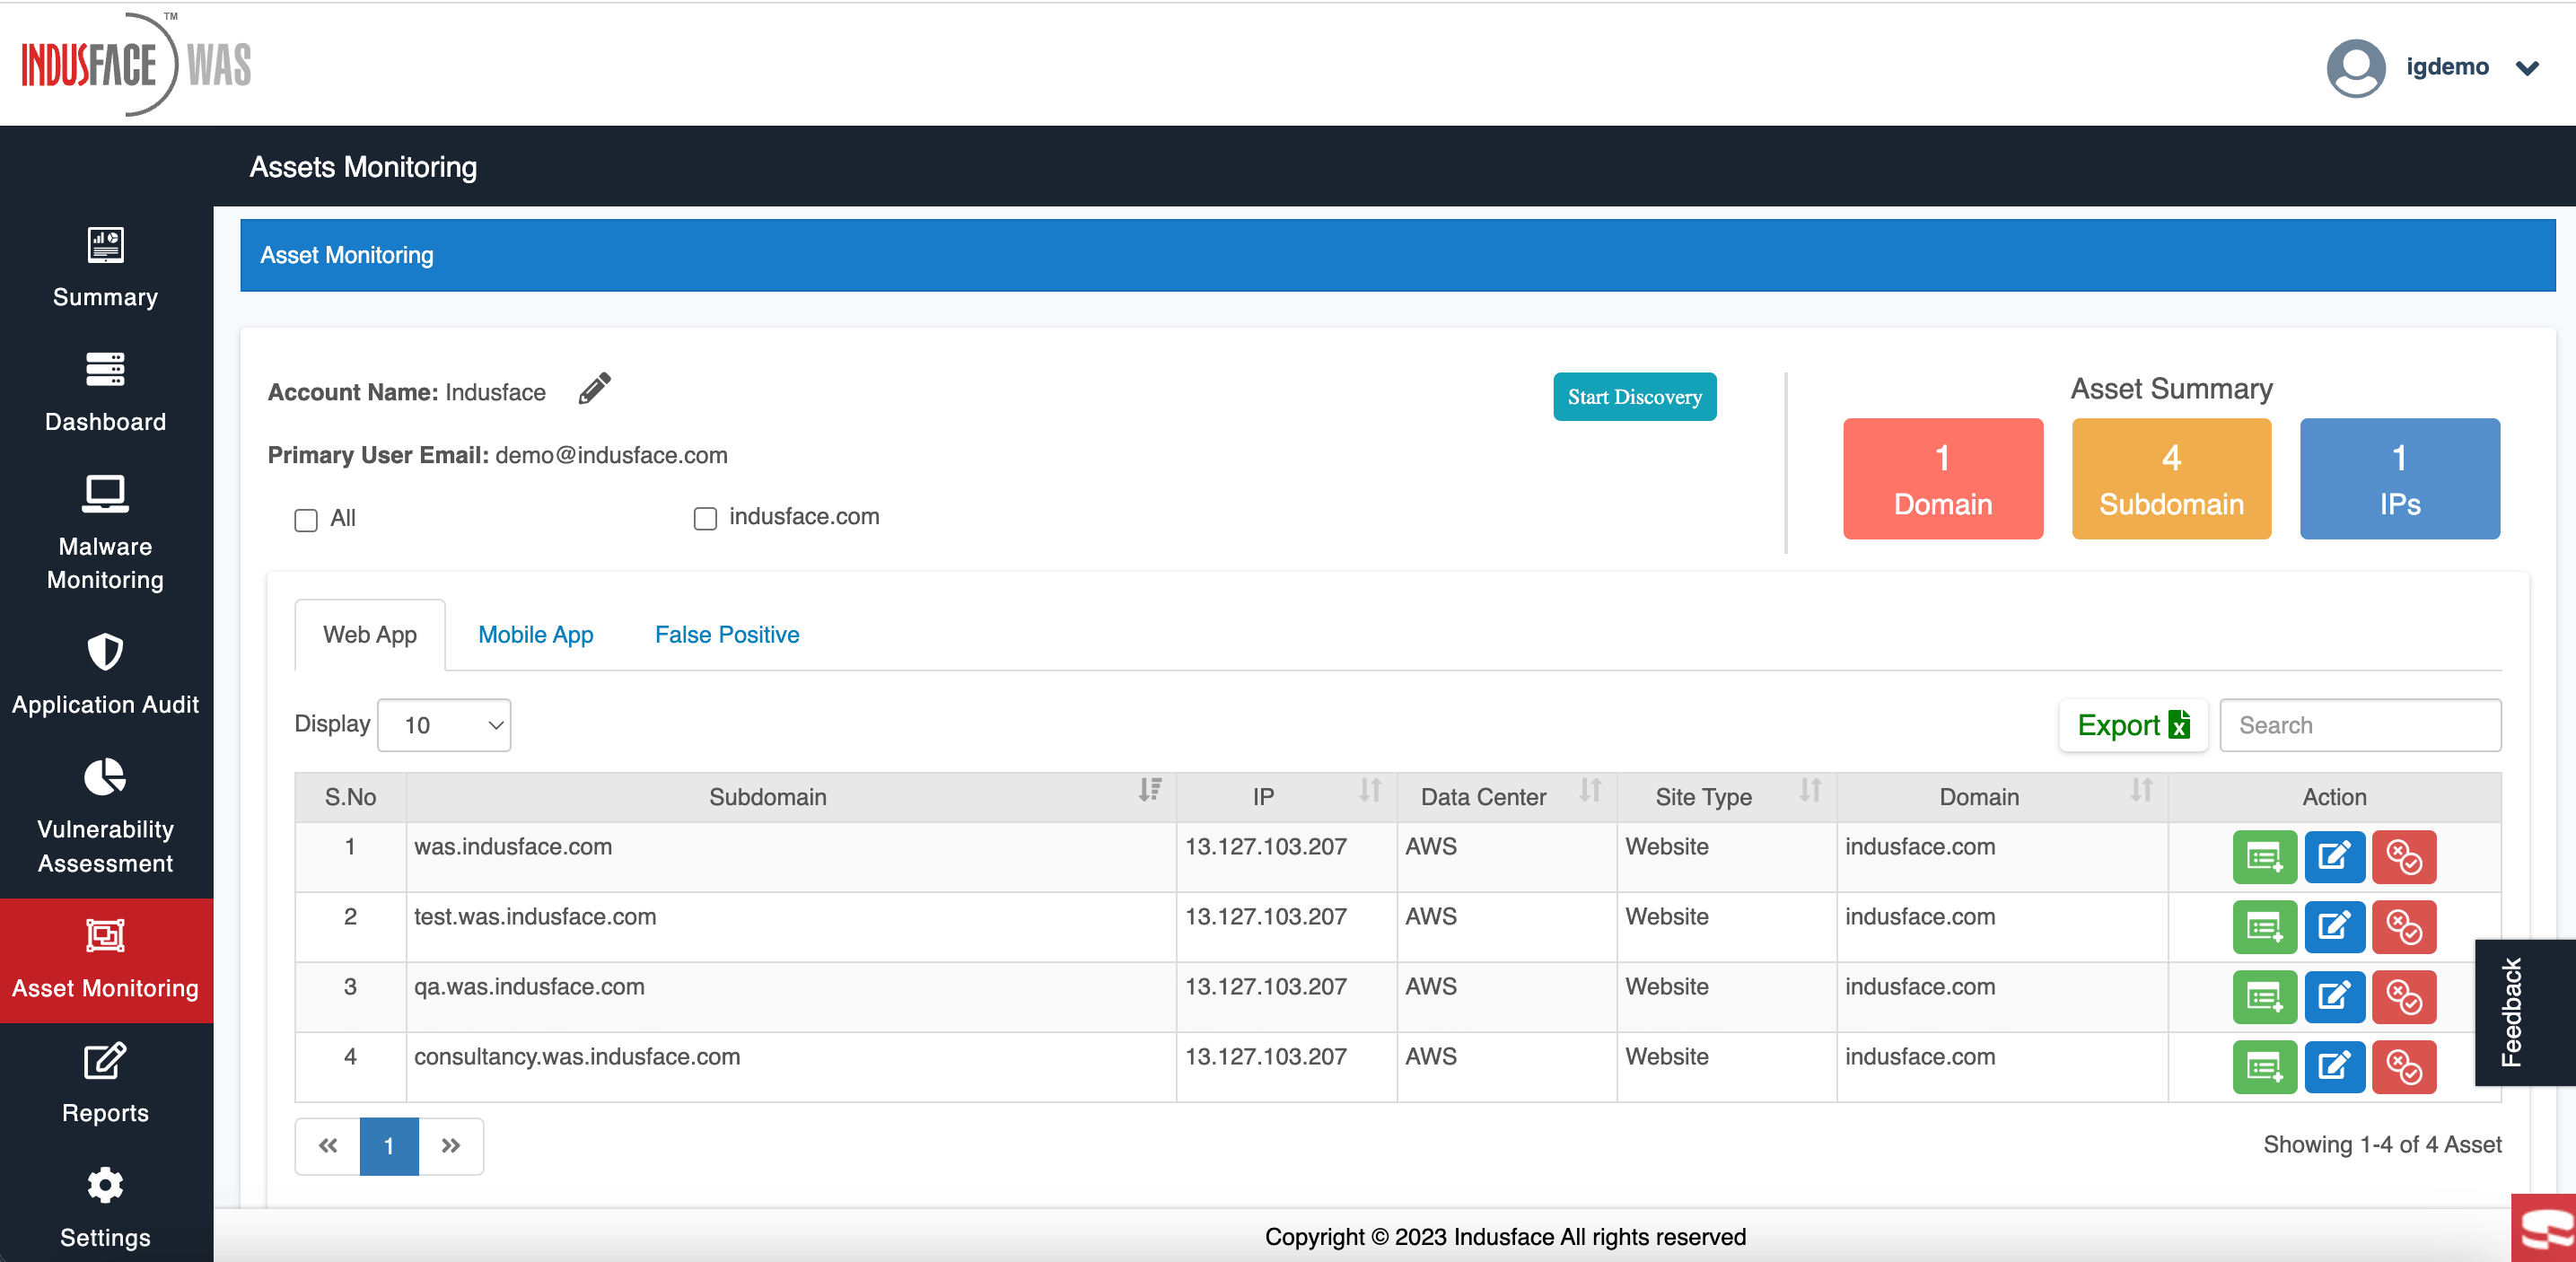Click blue edit icon for qa.was.indusface.com

pos(2334,997)
